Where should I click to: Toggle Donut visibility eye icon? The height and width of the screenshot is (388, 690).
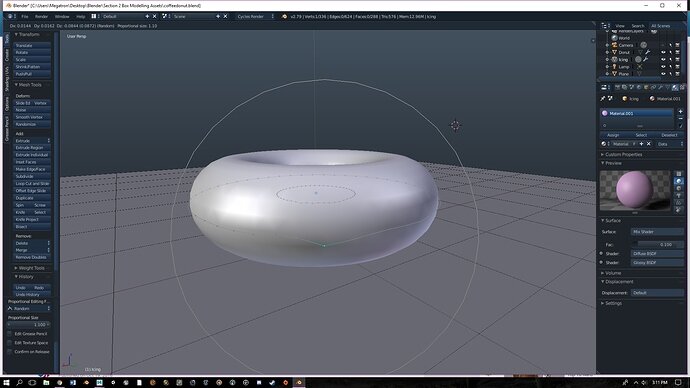[663, 52]
